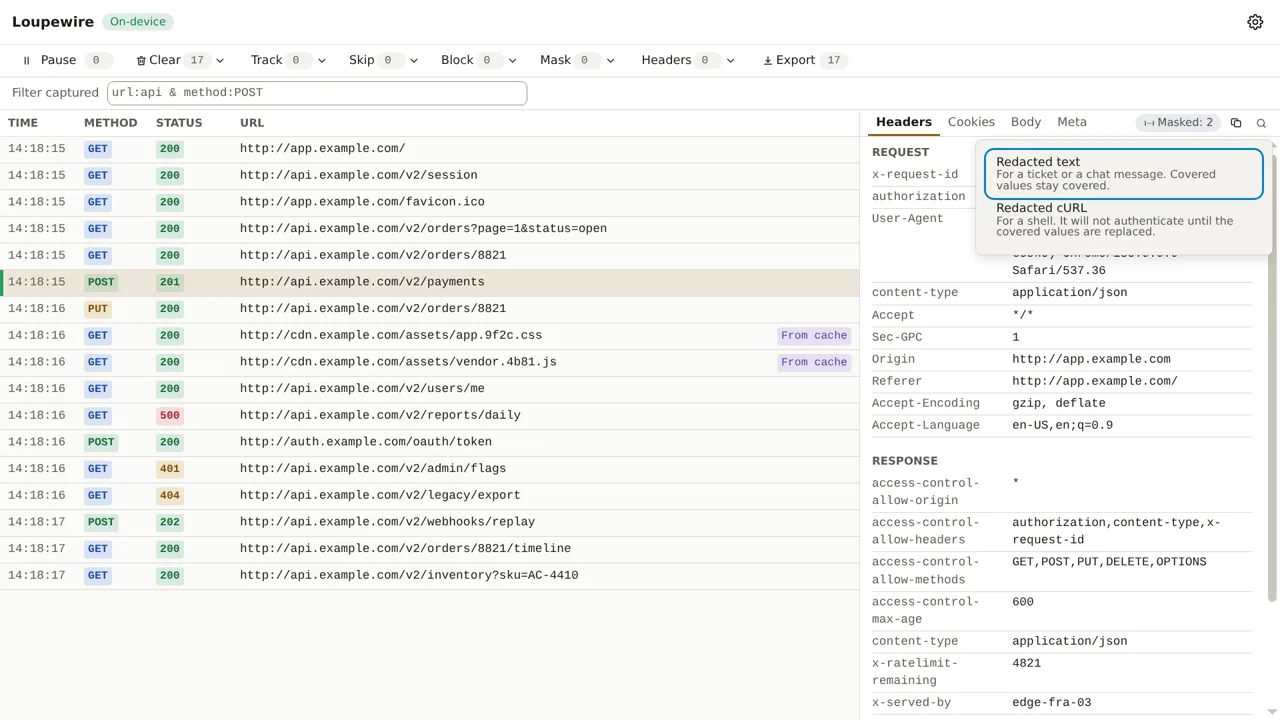Select the /v2/session request row
This screenshot has width=1280, height=720.
click(x=430, y=175)
